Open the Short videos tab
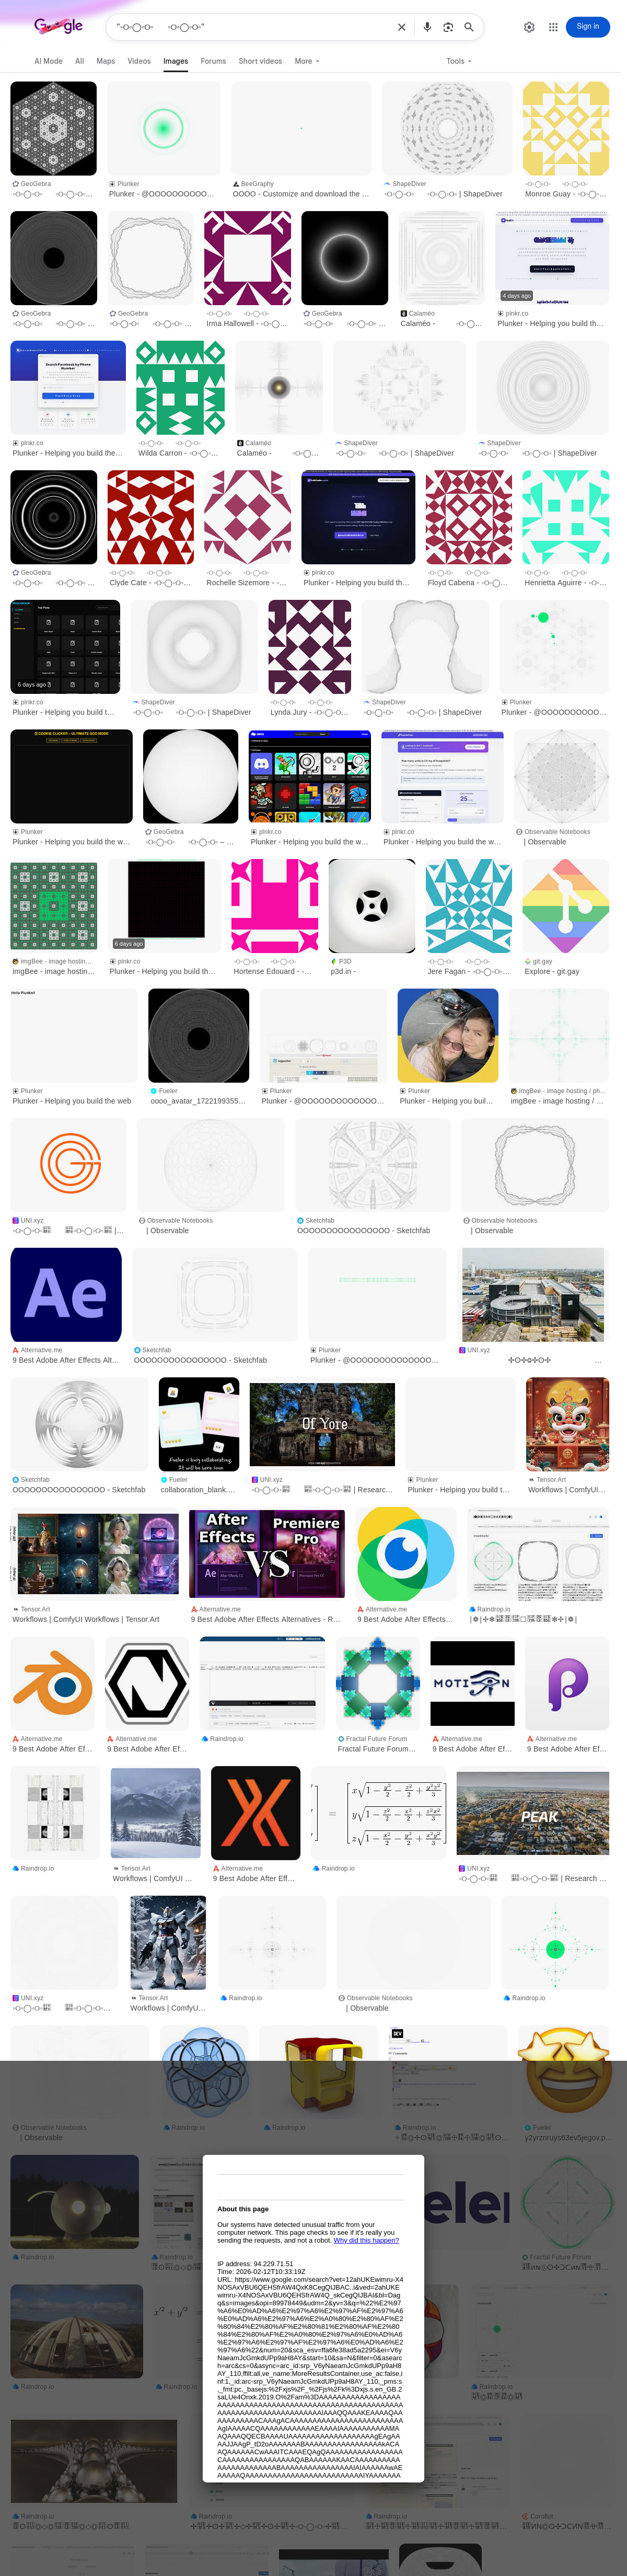Screen dimensions: 627x2576 260,61
